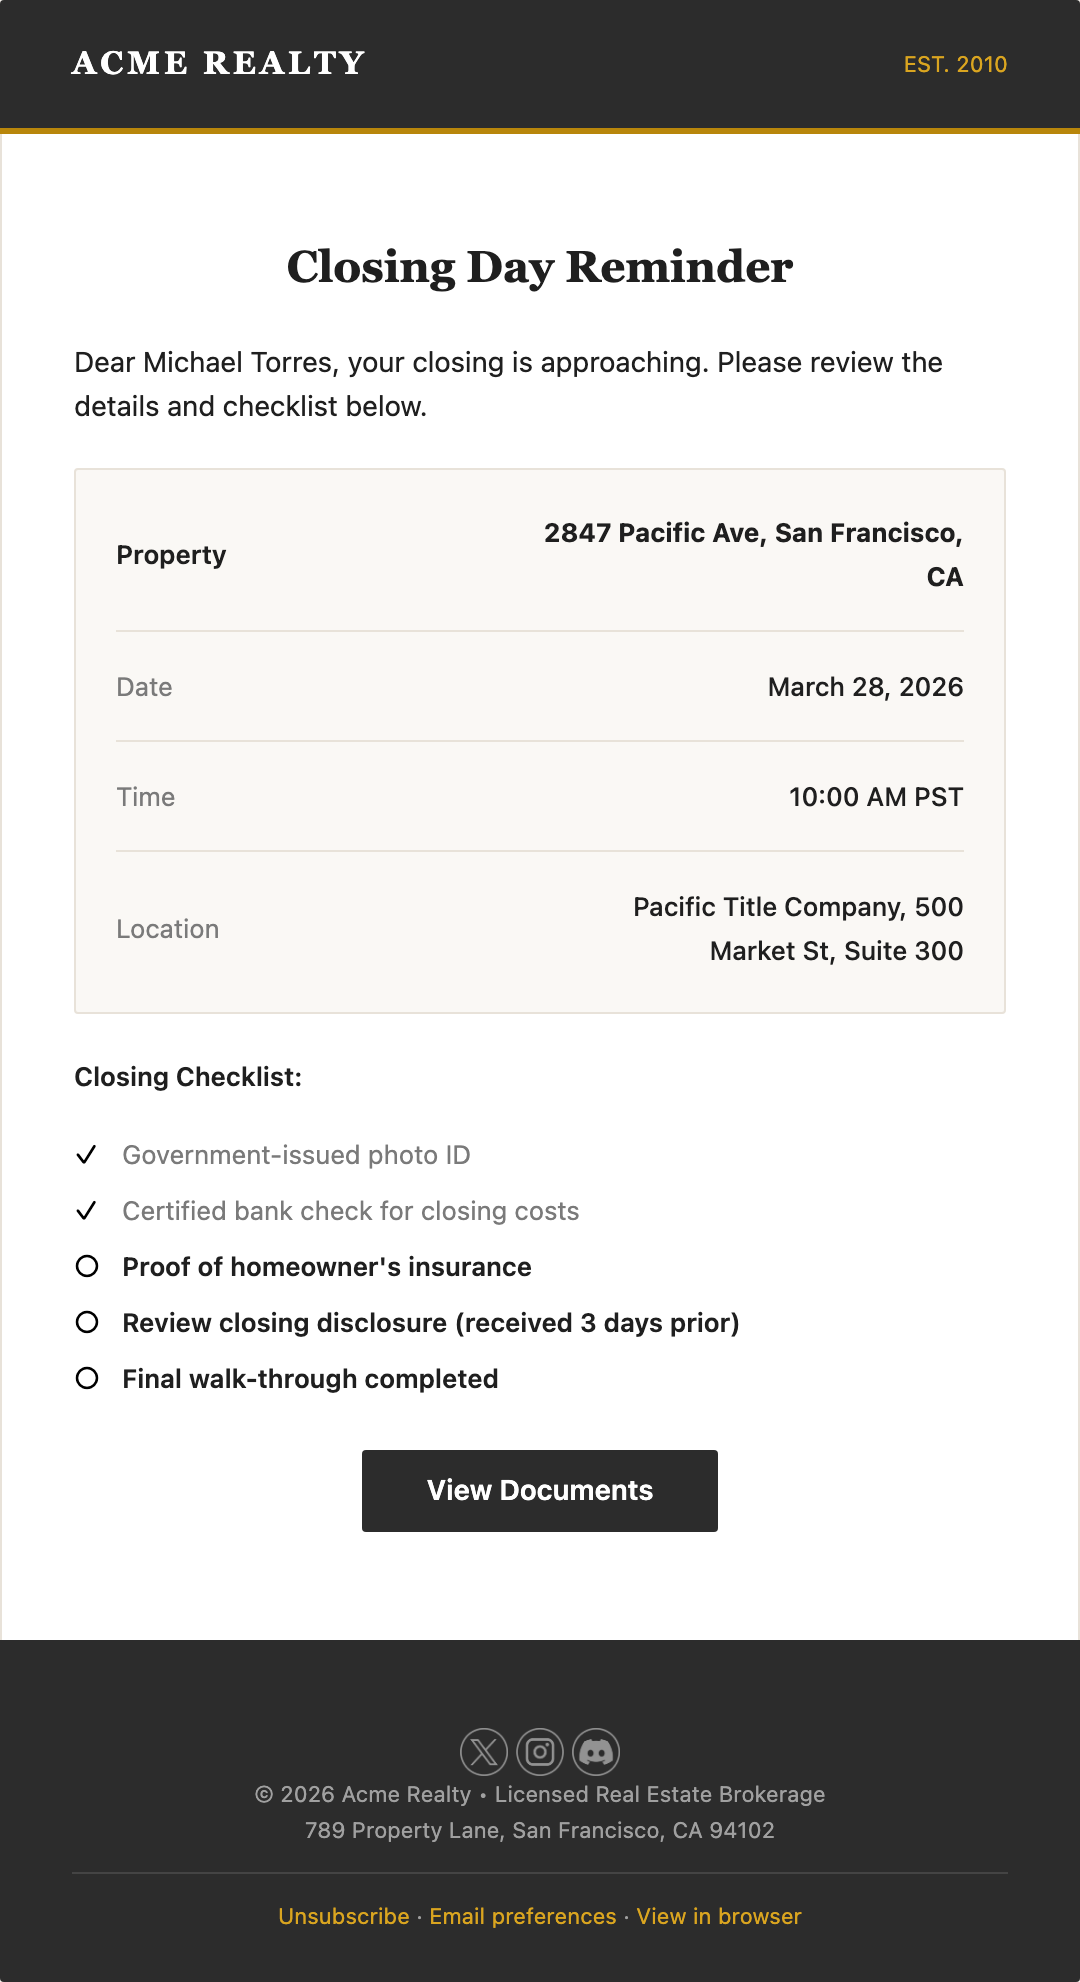This screenshot has width=1080, height=1982.
Task: Click the EST. 2010 header text
Action: [955, 64]
